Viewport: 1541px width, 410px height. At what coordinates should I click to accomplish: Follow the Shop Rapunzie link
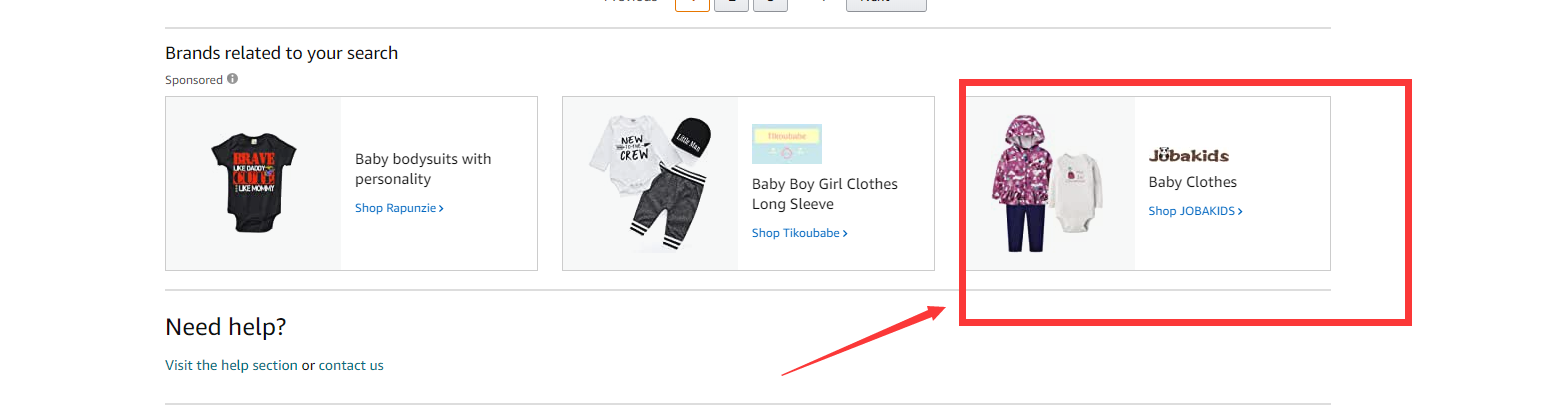[x=399, y=208]
